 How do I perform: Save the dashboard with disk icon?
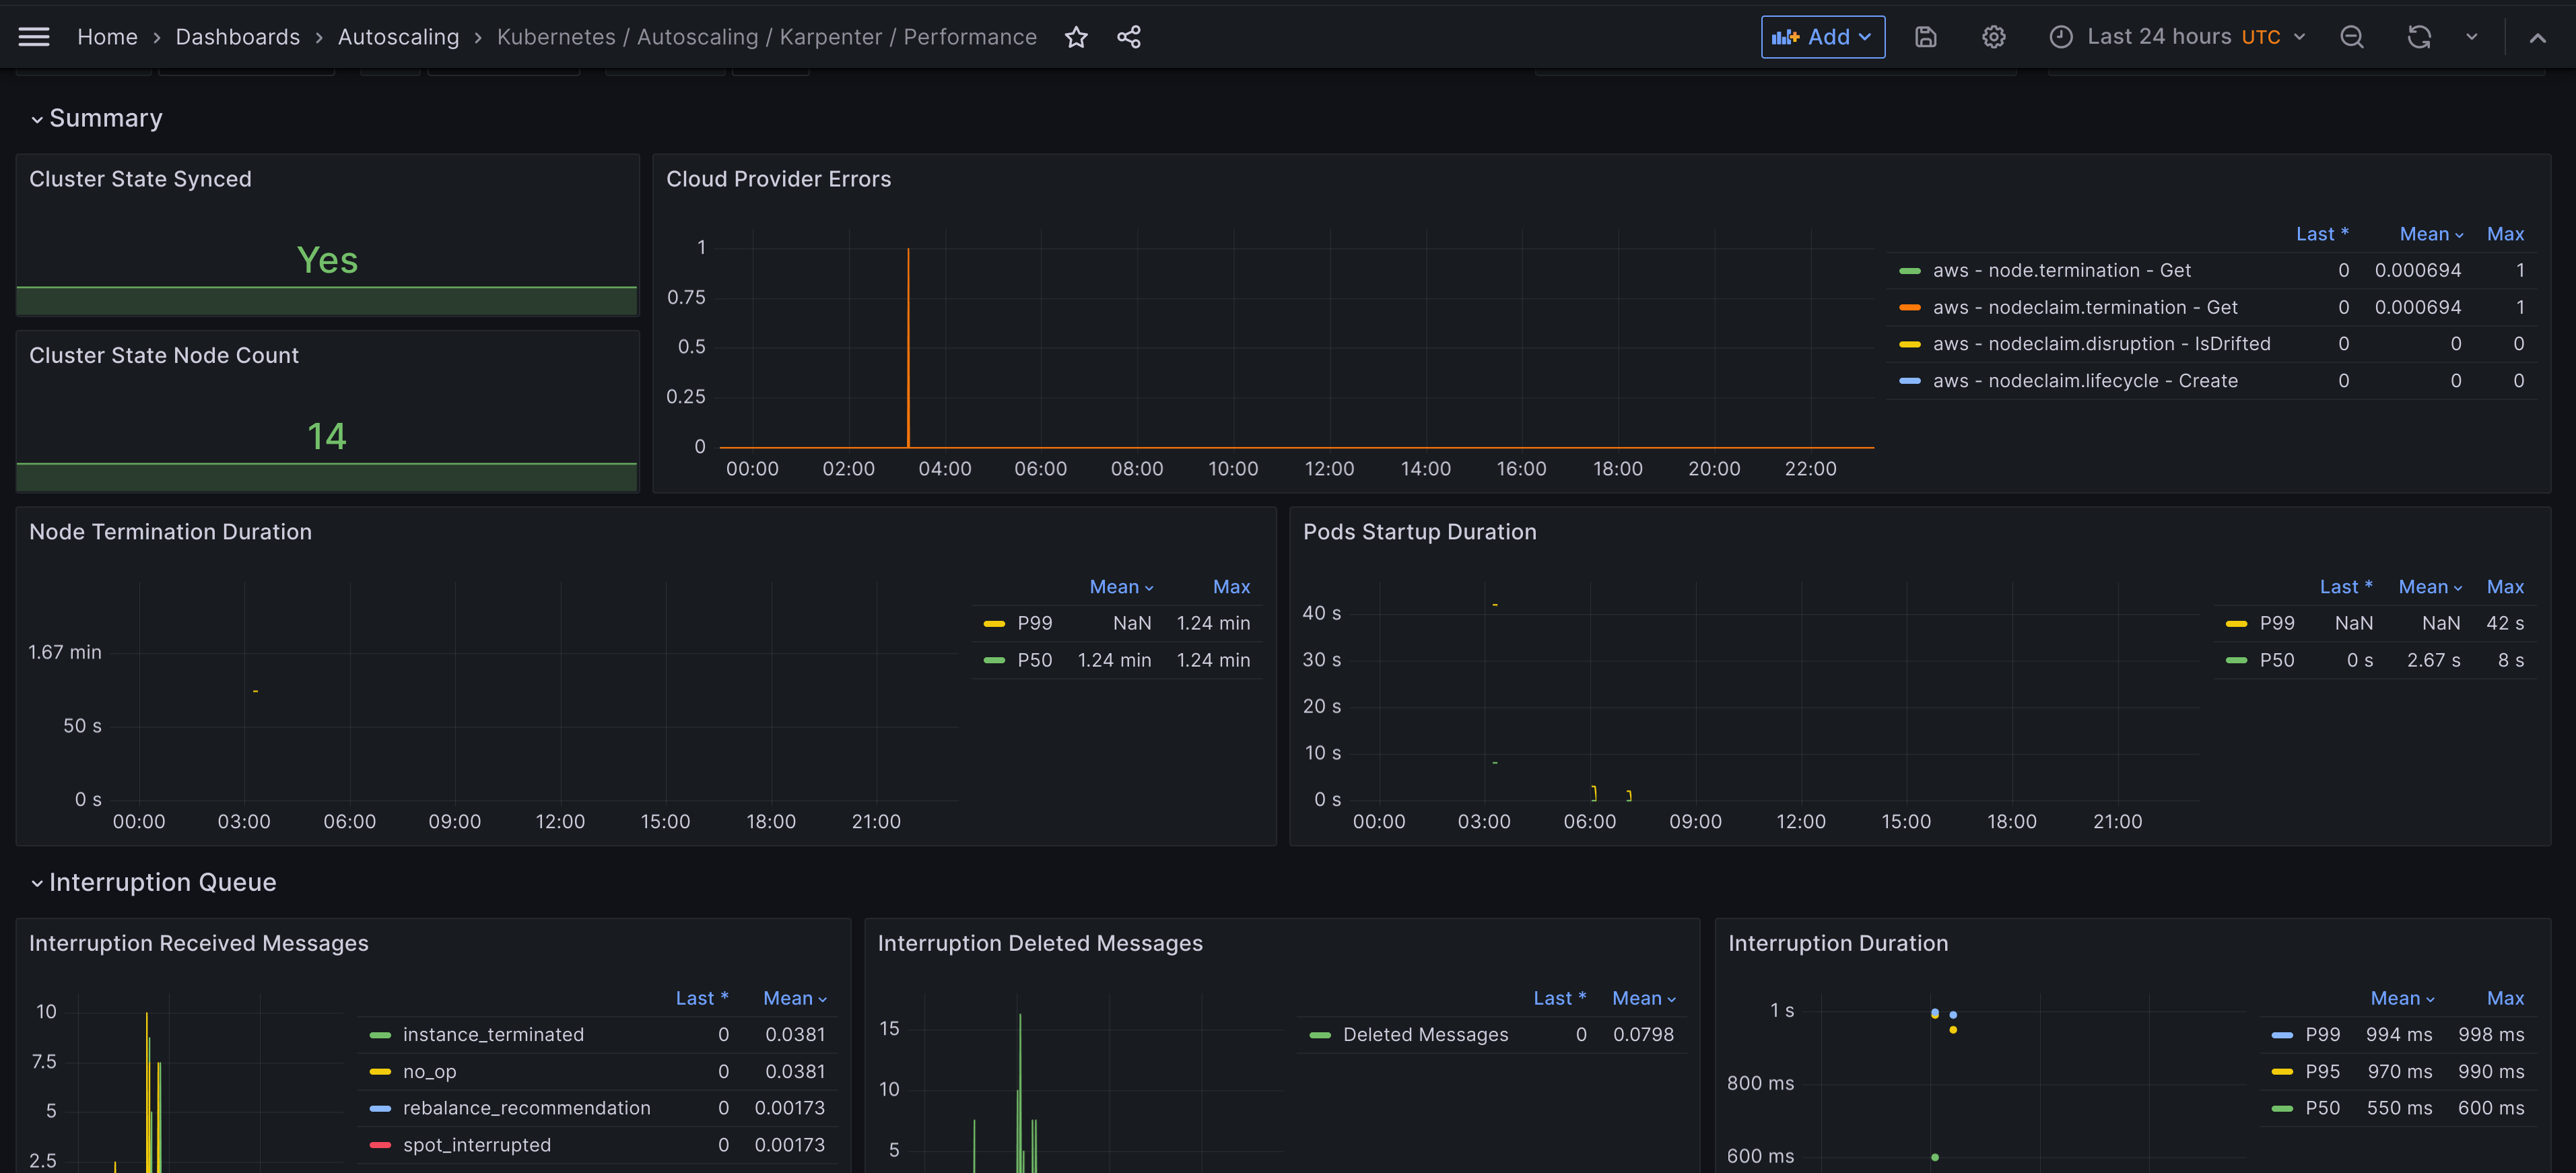1926,37
